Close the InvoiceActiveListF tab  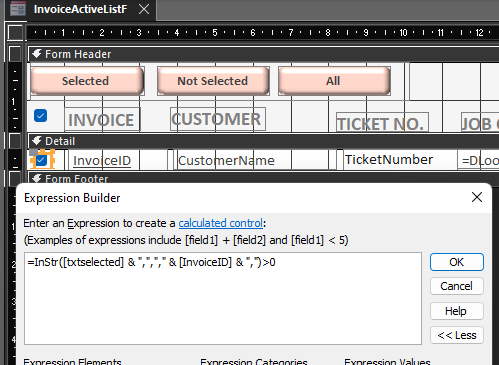pos(144,9)
